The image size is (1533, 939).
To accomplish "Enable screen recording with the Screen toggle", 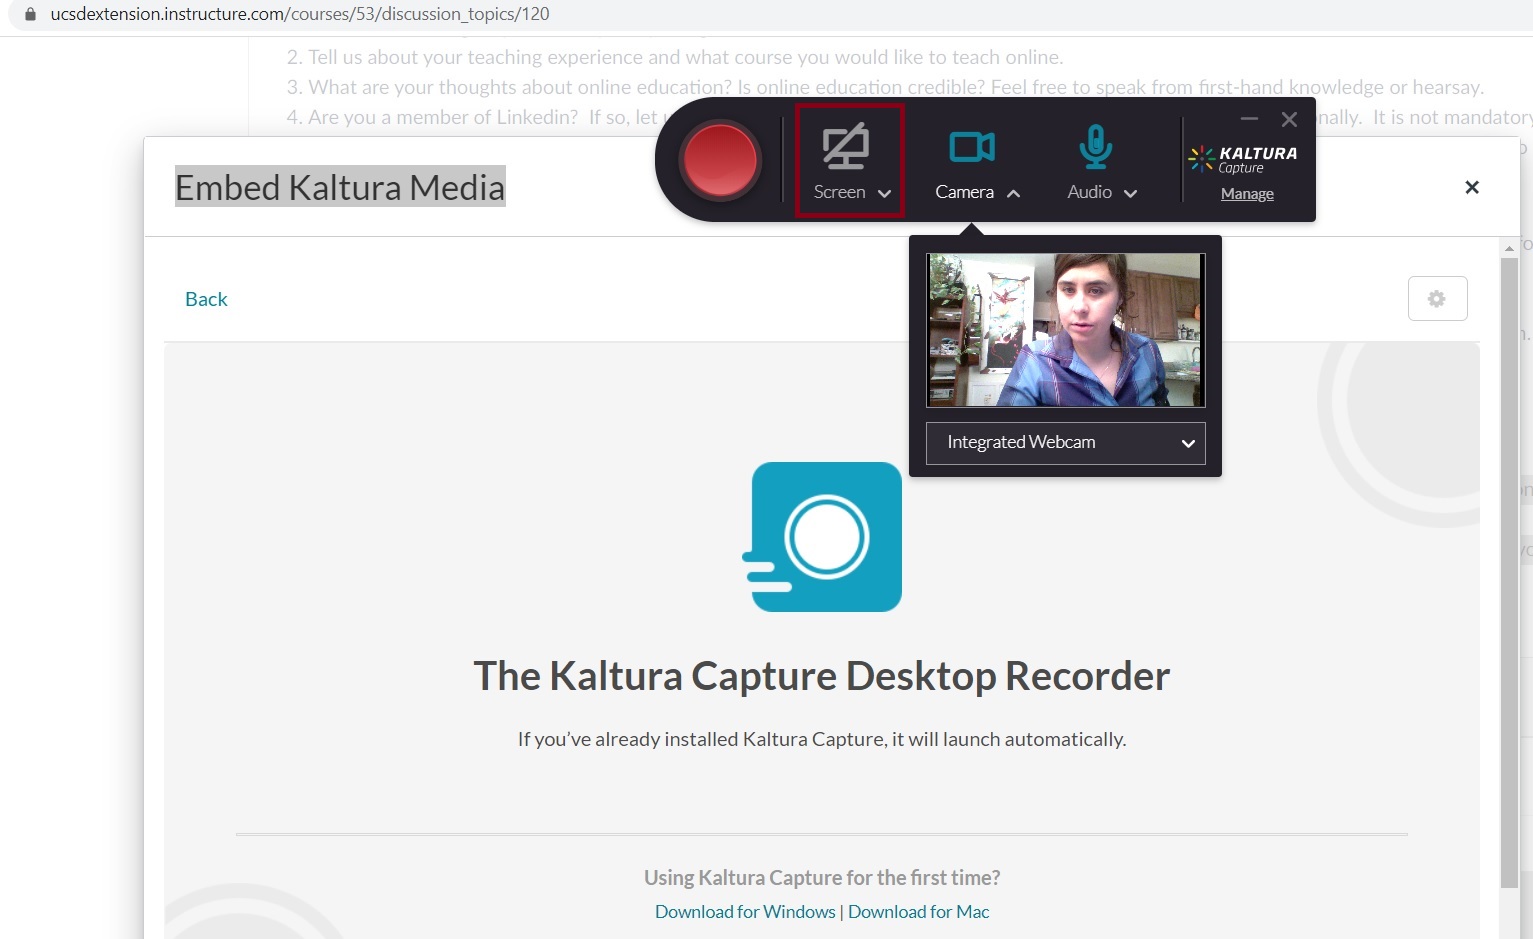I will tap(846, 146).
